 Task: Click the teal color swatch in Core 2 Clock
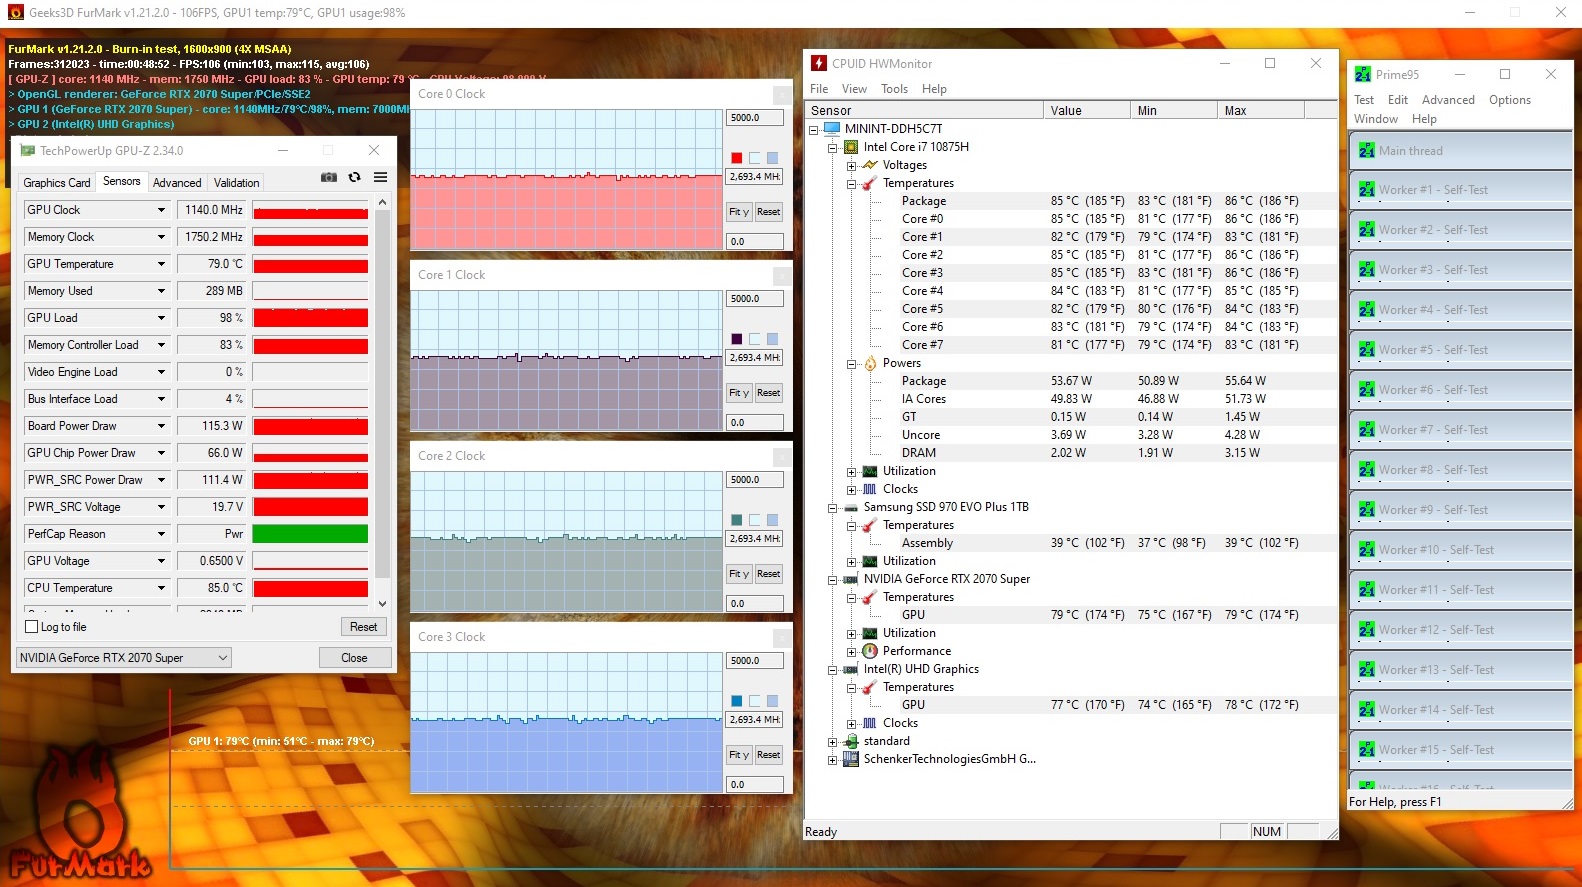(x=737, y=520)
